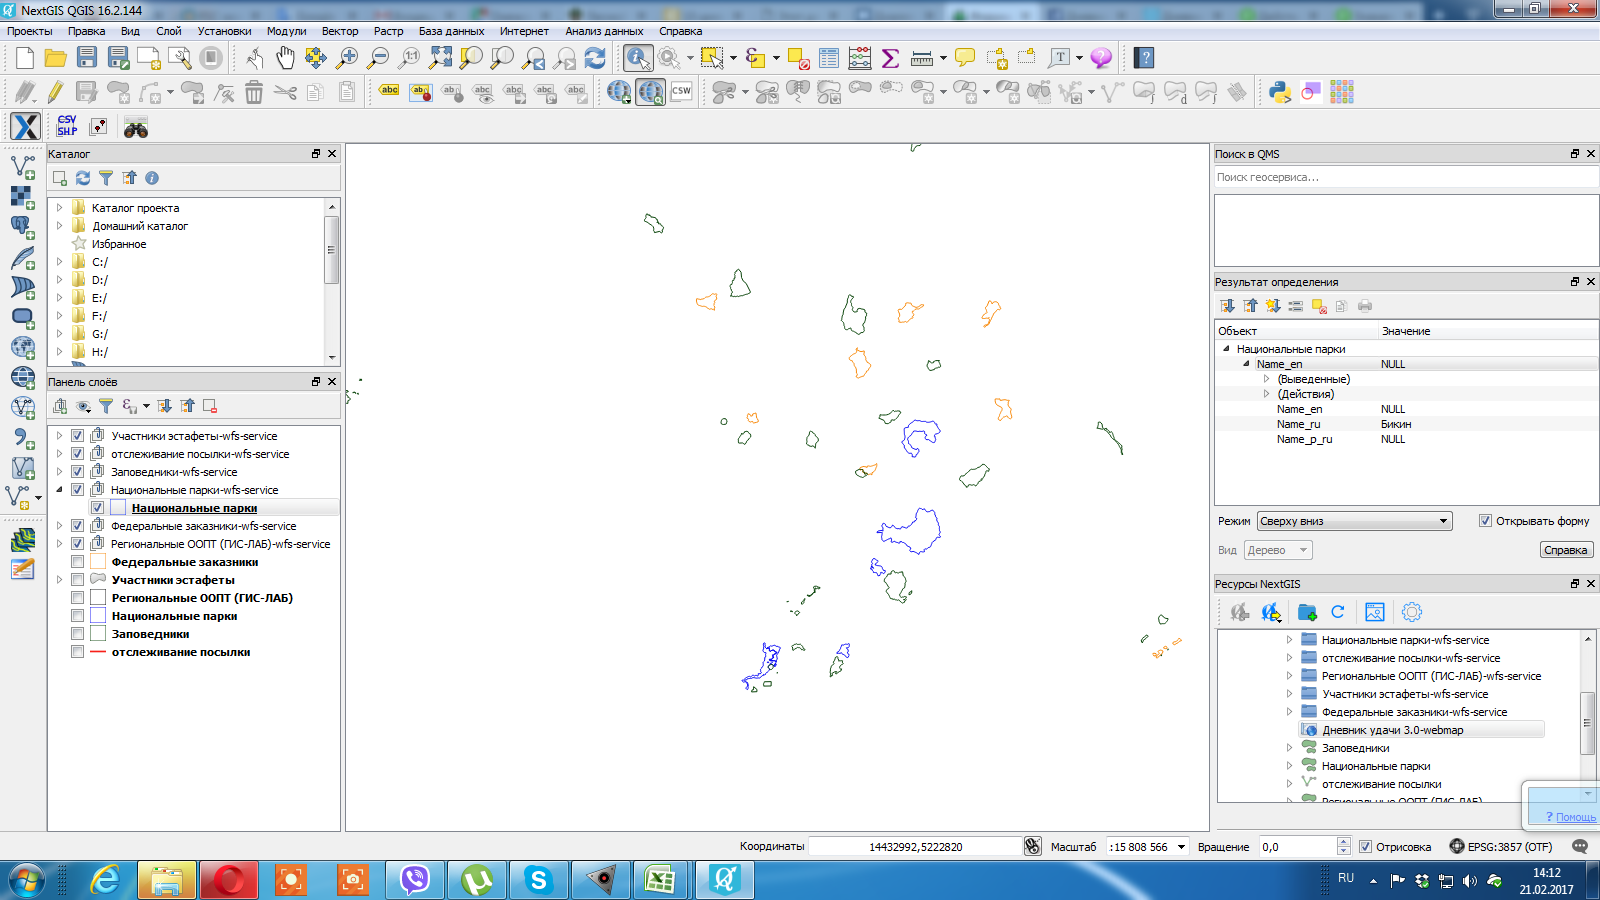Viewport: 1600px width, 900px height.
Task: Open the Python console
Action: (x=1280, y=93)
